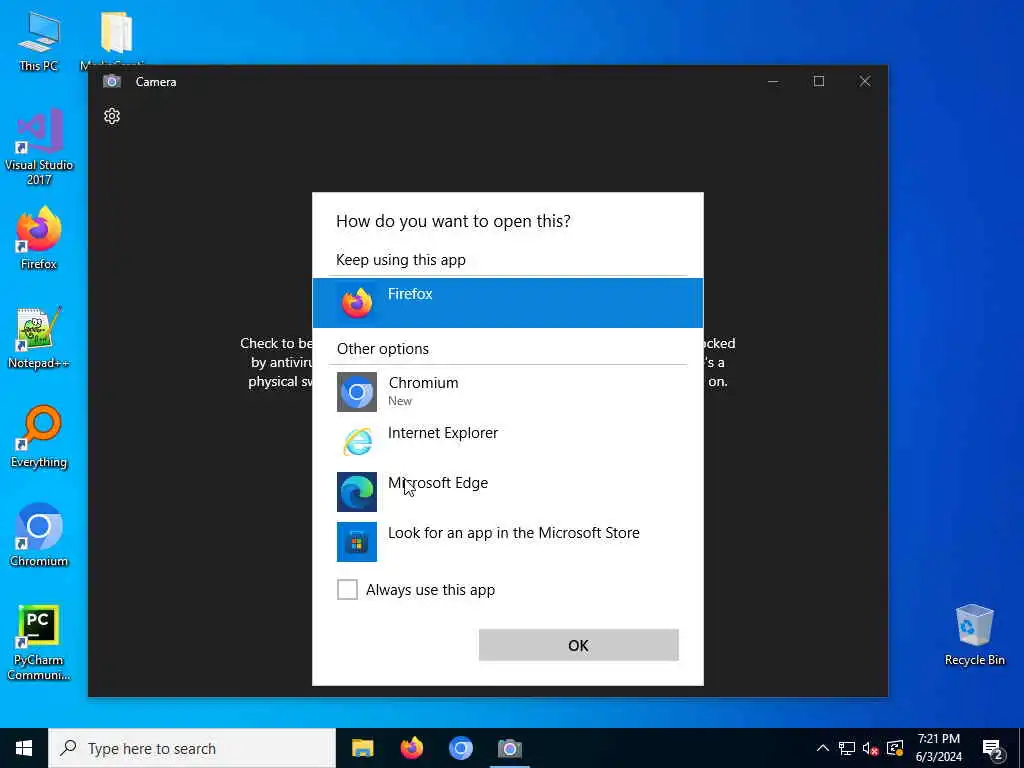Click the Firefox icon in the dialog
1024x768 pixels.
coord(357,303)
